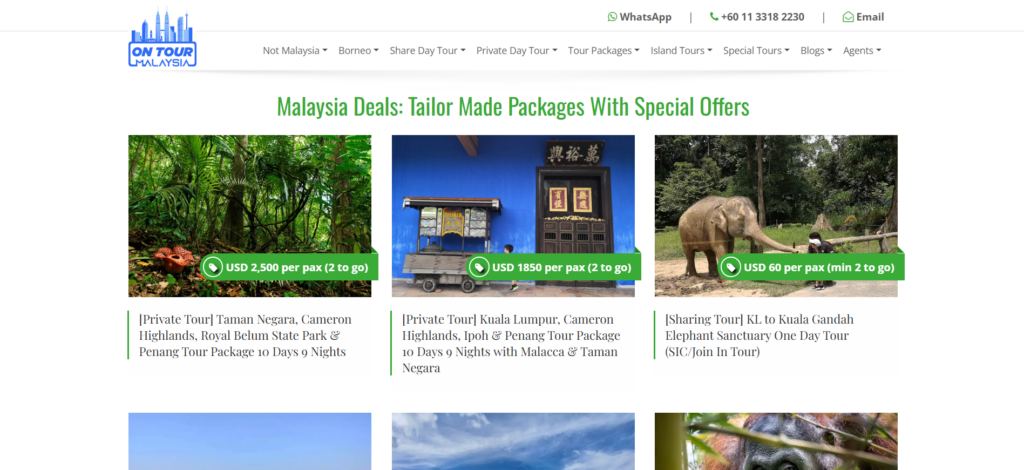Open the Borneo dropdown menu
The height and width of the screenshot is (470, 1024).
pyautogui.click(x=359, y=50)
